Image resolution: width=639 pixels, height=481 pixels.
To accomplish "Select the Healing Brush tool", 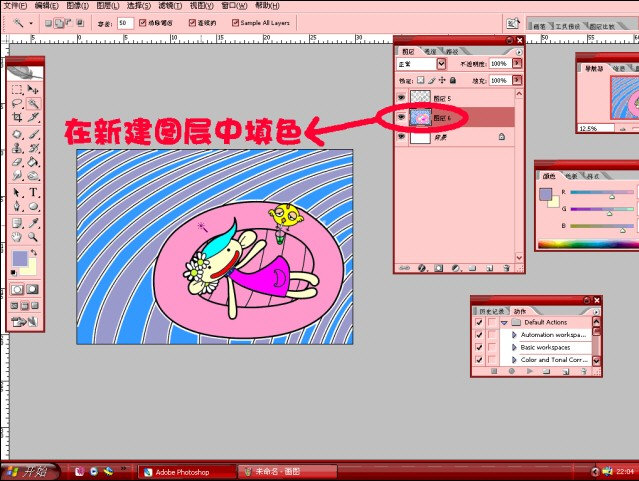I will [17, 134].
